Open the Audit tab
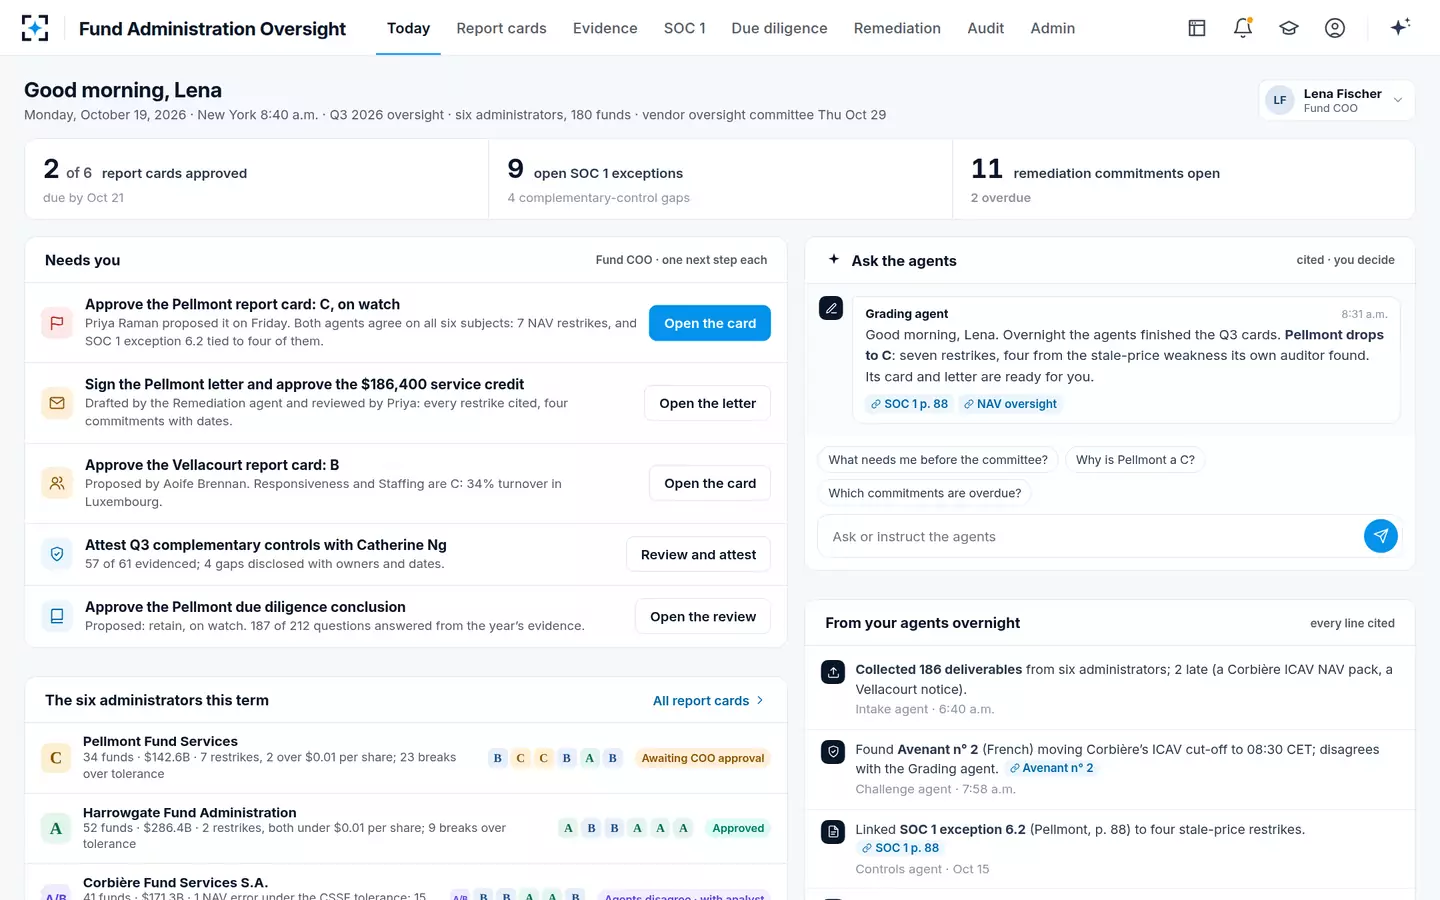1440x900 pixels. pyautogui.click(x=985, y=28)
